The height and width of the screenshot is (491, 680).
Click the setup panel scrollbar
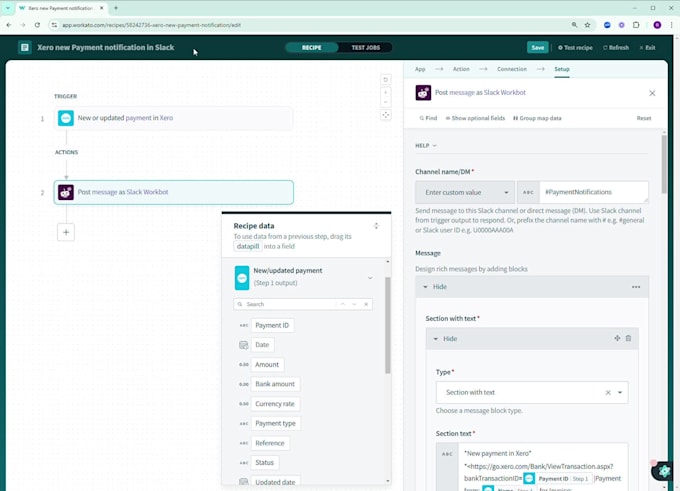(664, 164)
